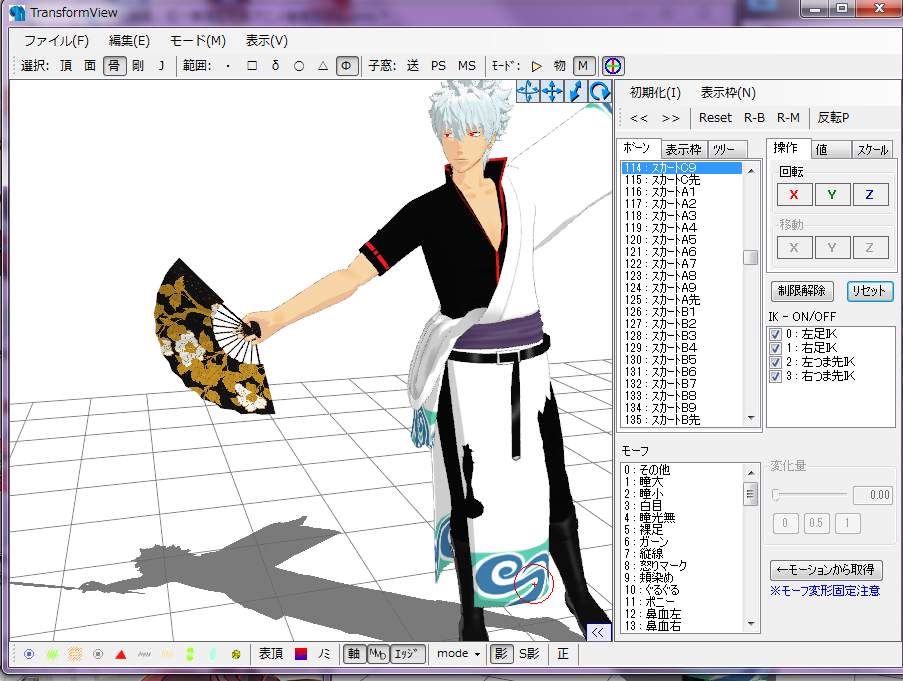
Task: Toggle the 影 shadow display button
Action: point(501,654)
